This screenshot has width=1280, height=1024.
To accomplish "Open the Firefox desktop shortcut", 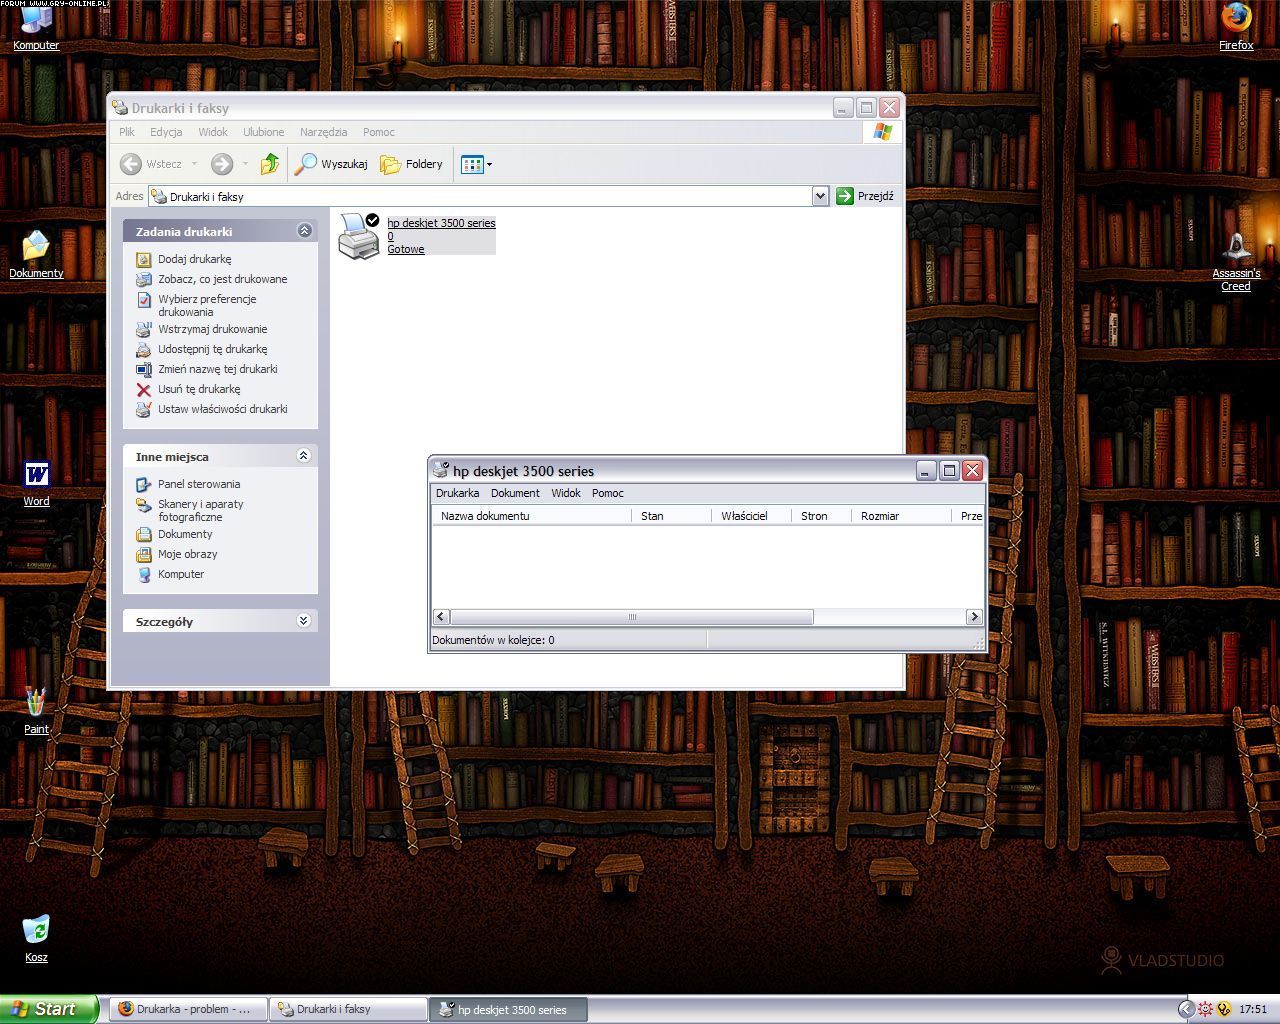I will (x=1236, y=27).
